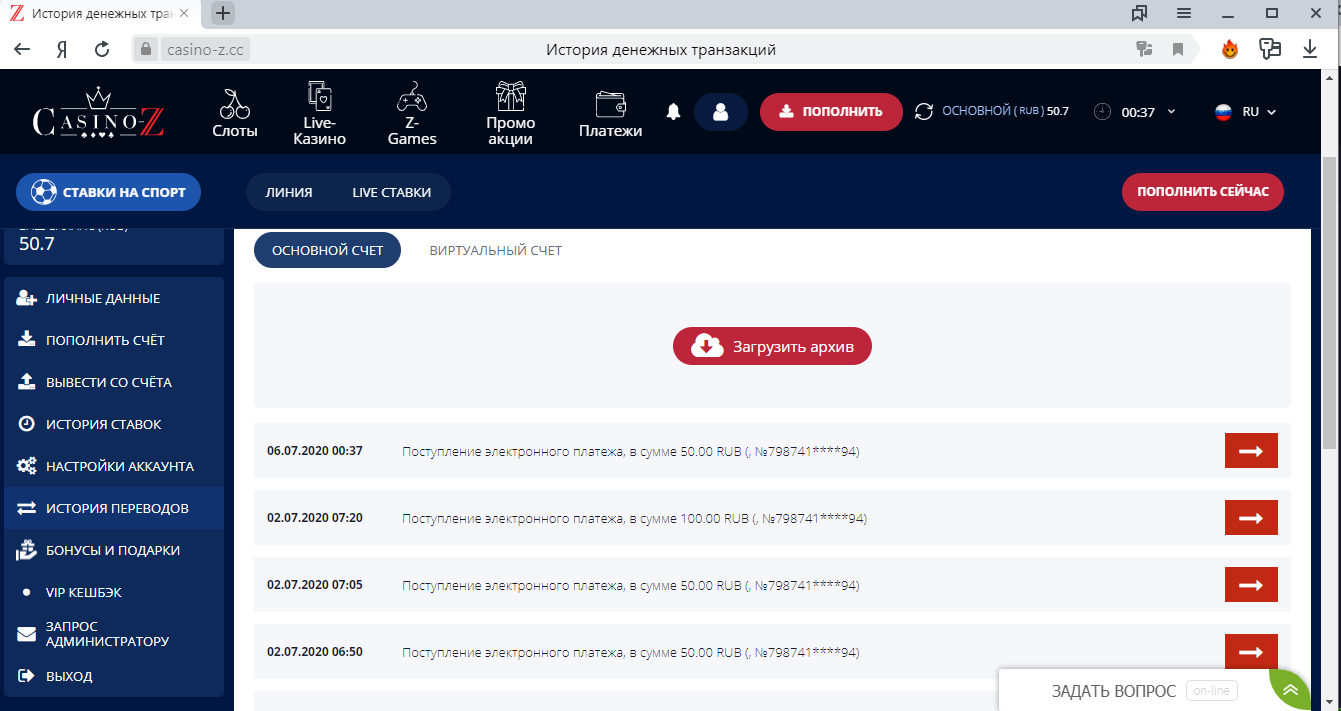Open the Slots cherry icon

[235, 104]
